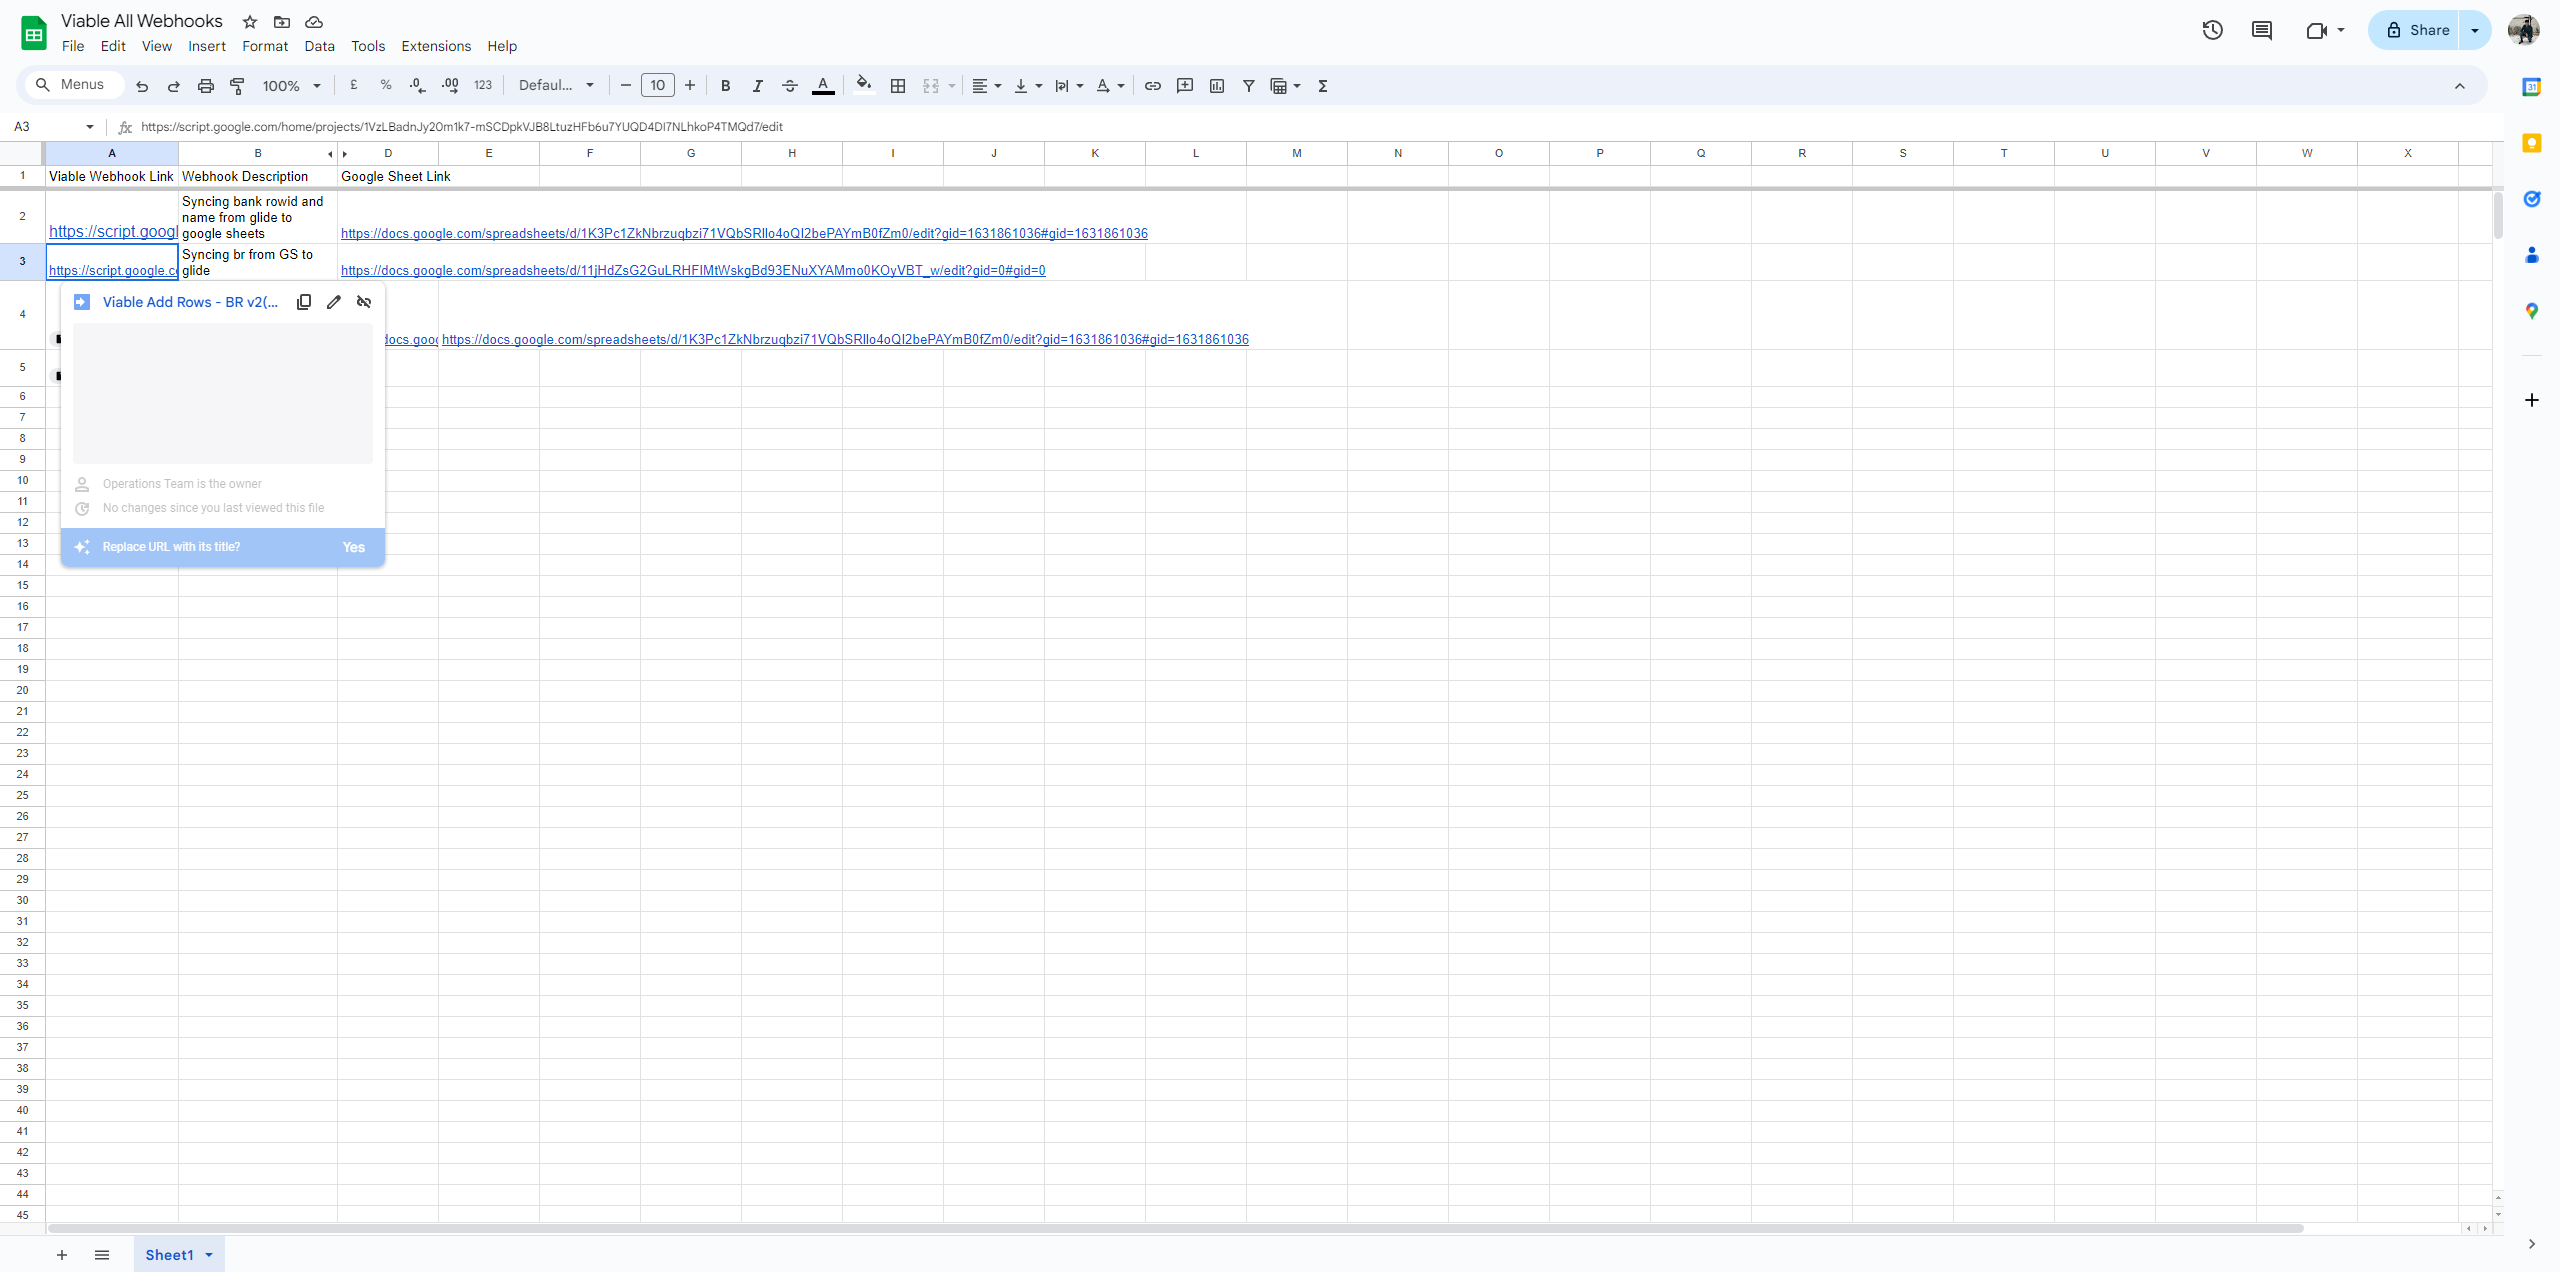Open the zoom level dropdown
The image size is (2560, 1272).
pyautogui.click(x=291, y=86)
